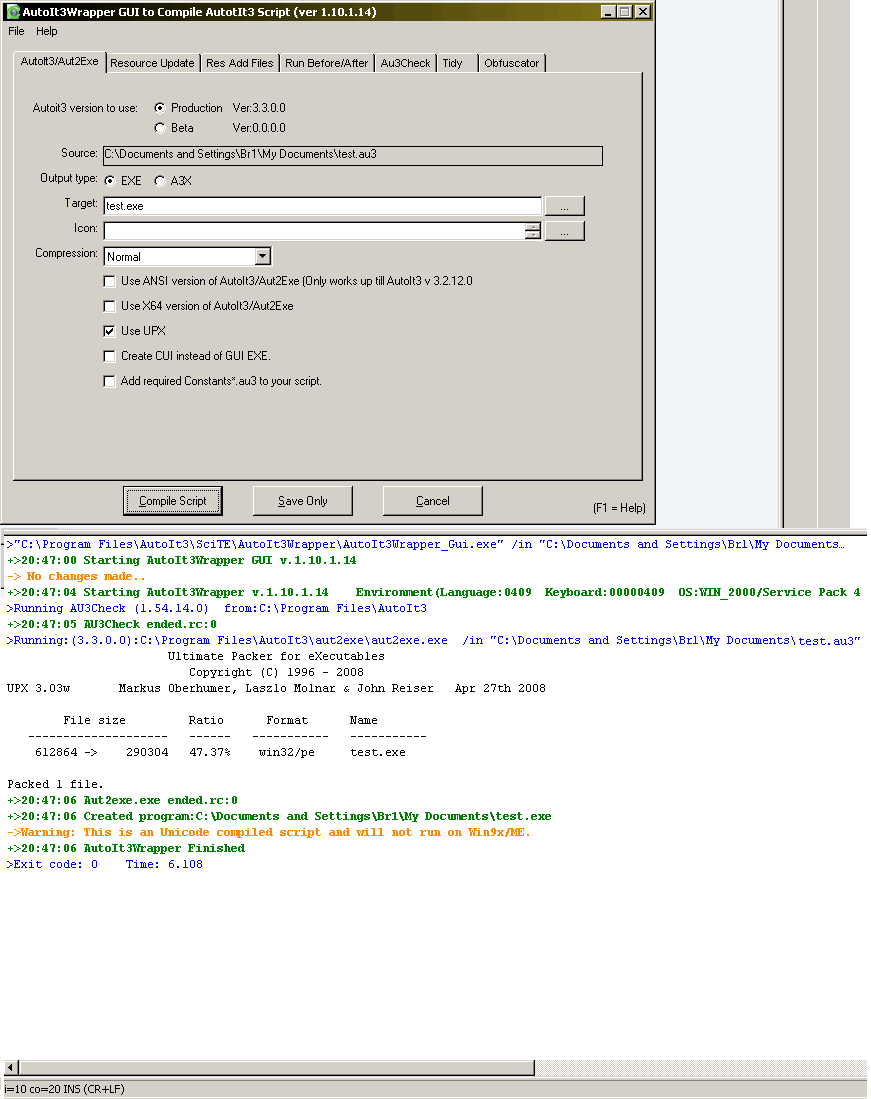Click the 'Packed 1 file.' output line
This screenshot has height=1099, width=871.
(x=55, y=784)
